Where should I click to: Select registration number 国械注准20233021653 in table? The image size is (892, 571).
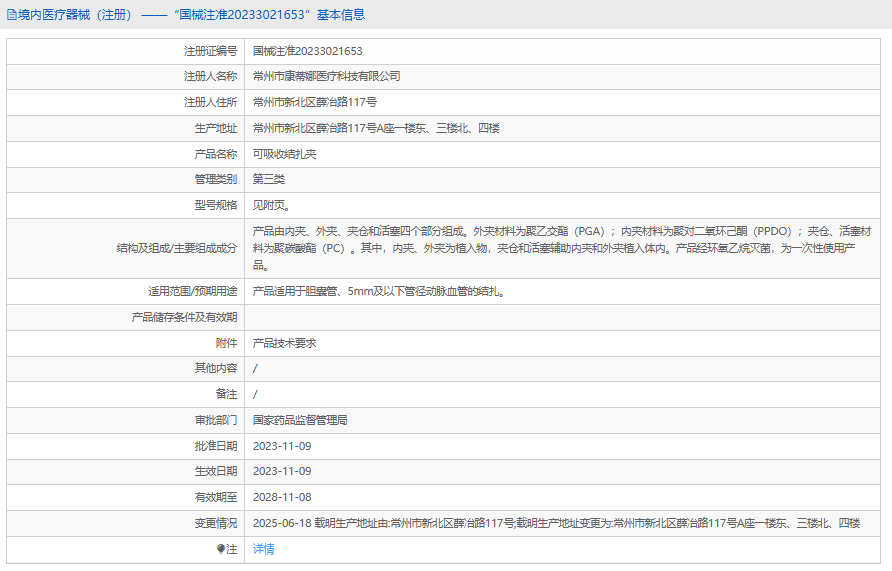click(x=307, y=51)
